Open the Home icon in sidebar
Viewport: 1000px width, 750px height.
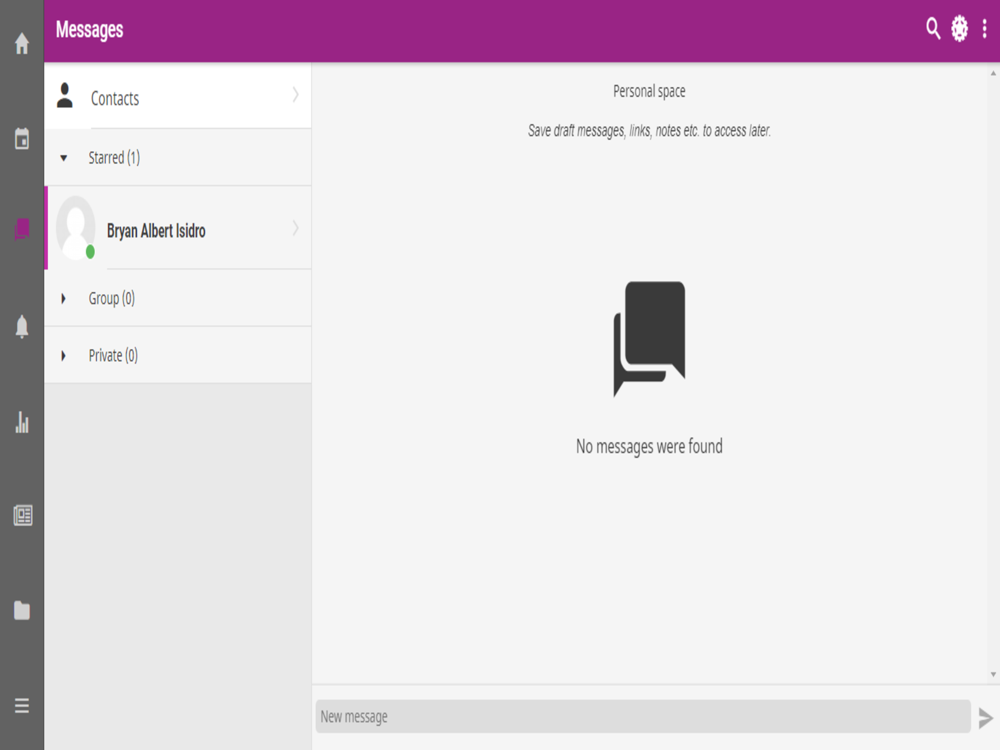pyautogui.click(x=22, y=43)
